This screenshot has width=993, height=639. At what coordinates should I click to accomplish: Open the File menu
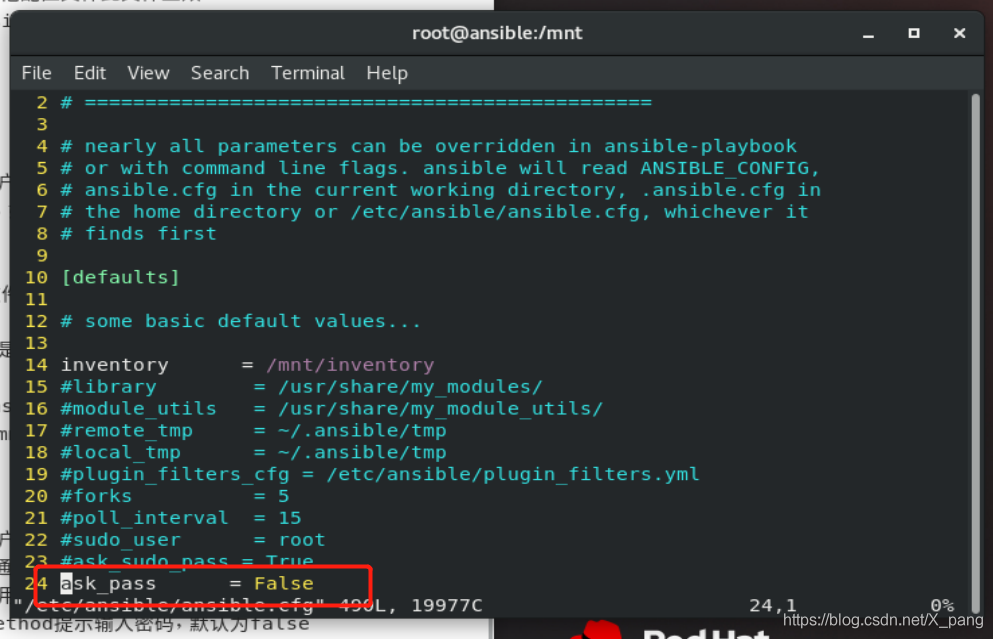[36, 73]
